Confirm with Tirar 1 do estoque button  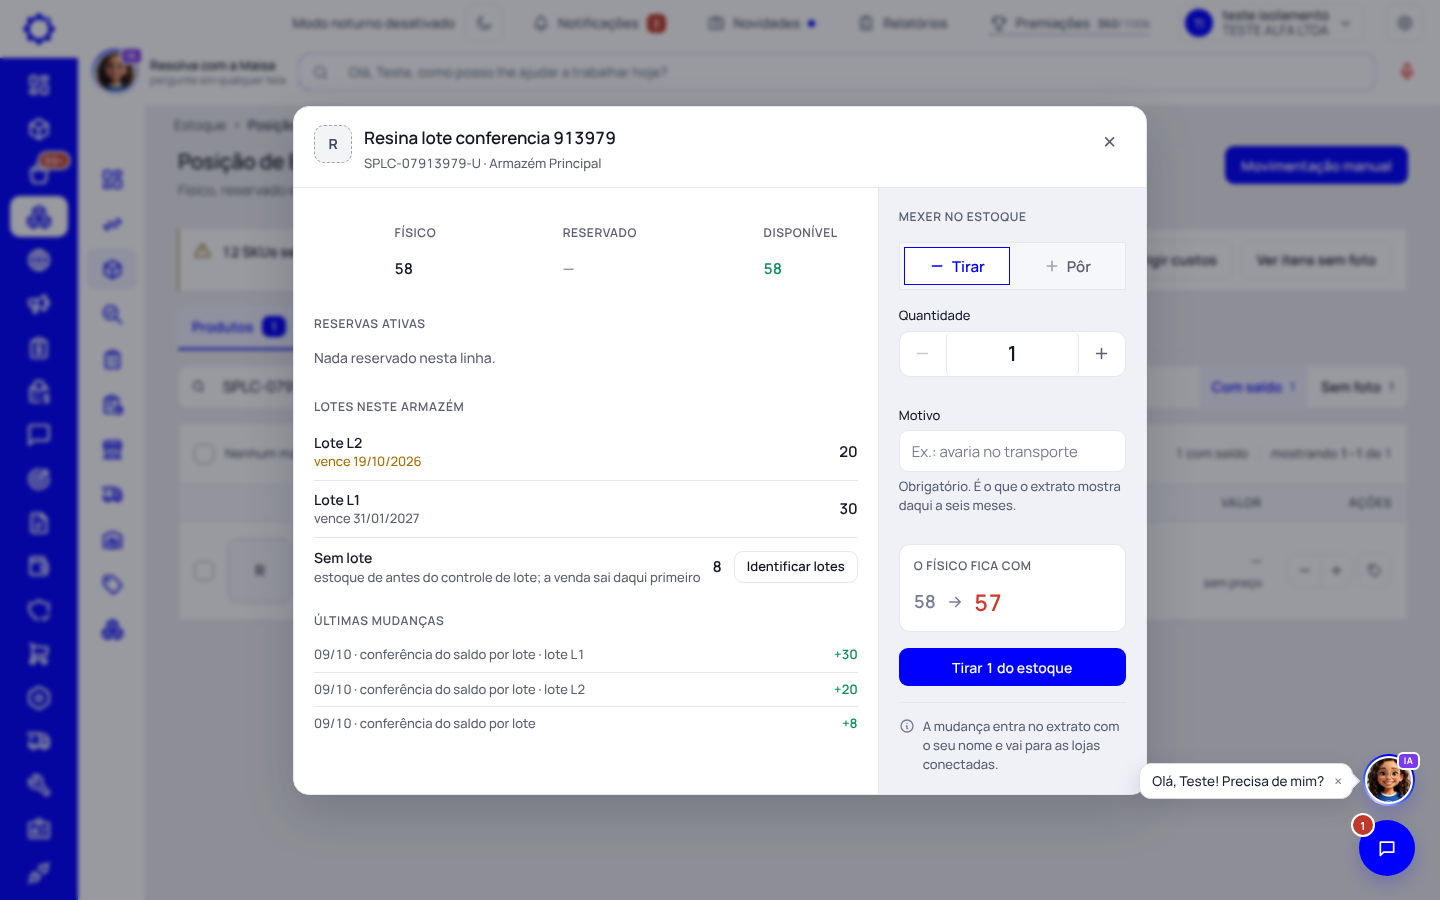click(1012, 667)
